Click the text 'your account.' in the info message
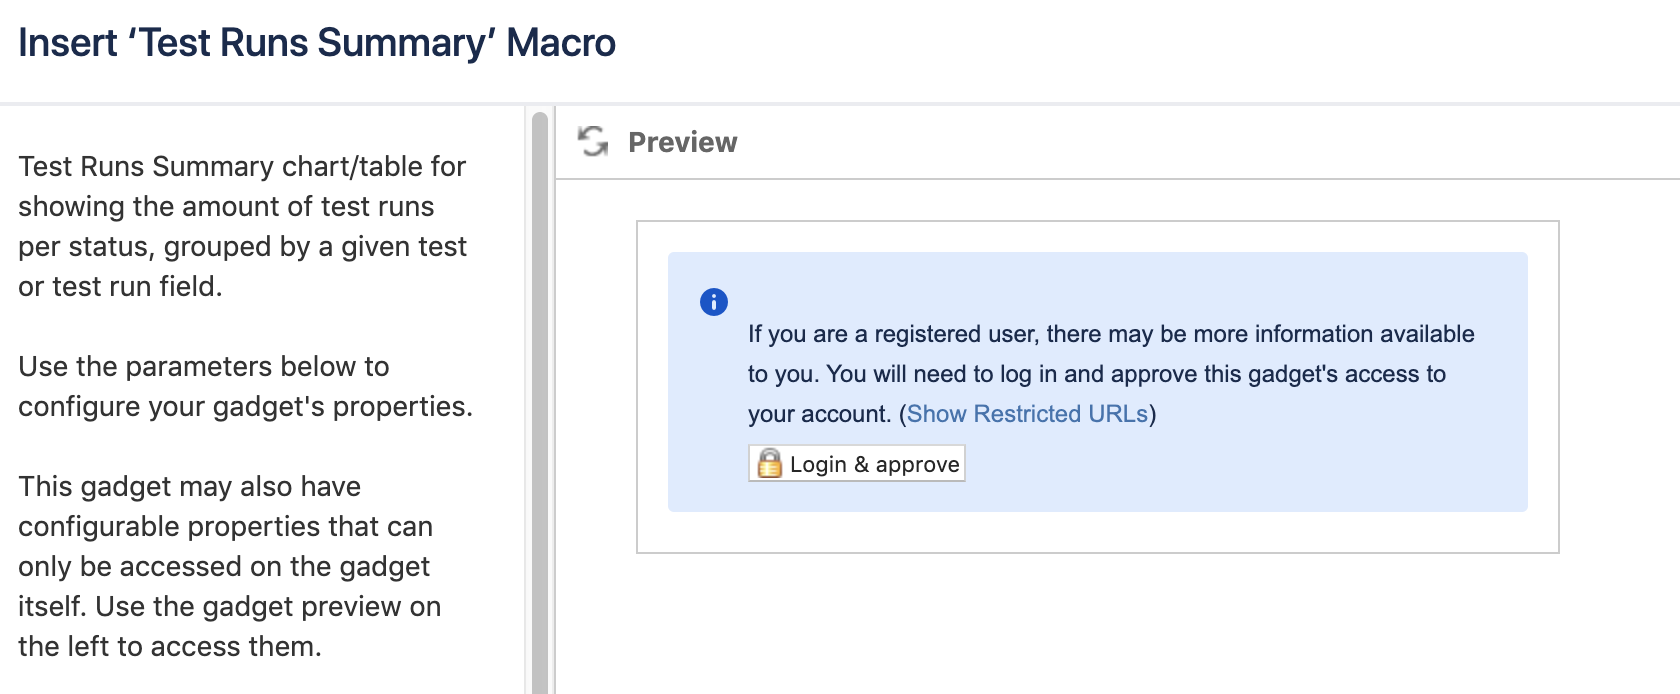1680x694 pixels. 819,414
